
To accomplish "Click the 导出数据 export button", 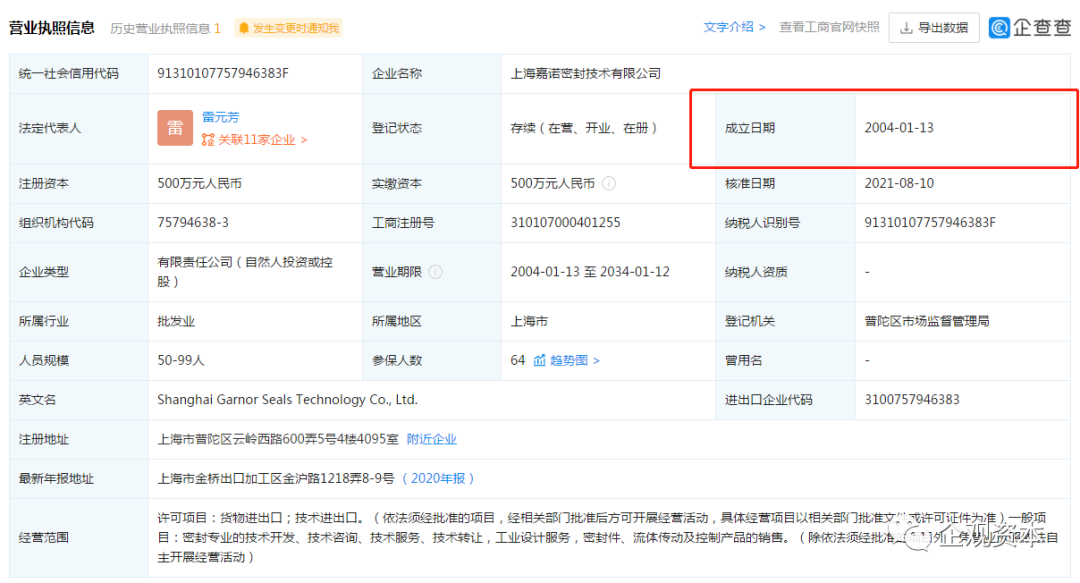I will (934, 28).
